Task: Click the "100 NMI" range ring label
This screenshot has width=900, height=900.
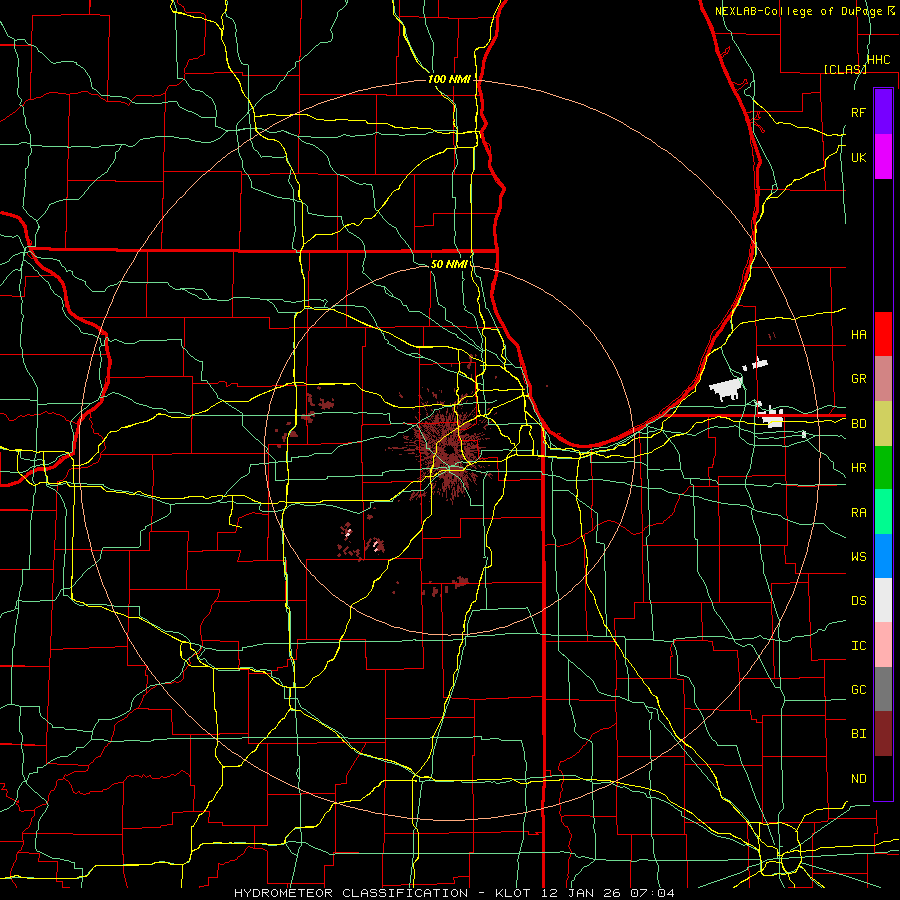Action: click(x=449, y=79)
